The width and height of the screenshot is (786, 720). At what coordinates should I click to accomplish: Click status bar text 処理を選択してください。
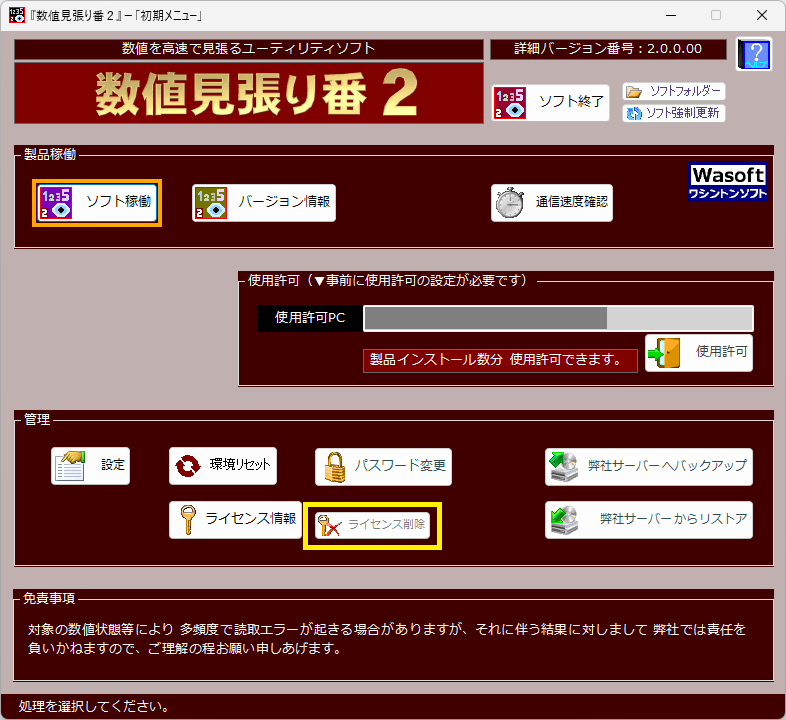click(x=93, y=707)
